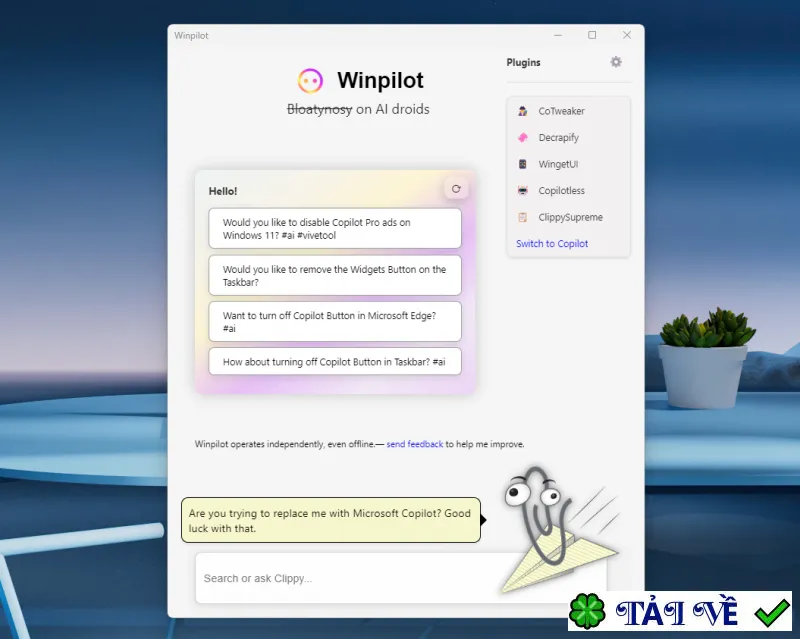Click the pink Decrapify plugin icon
This screenshot has height=639, width=800.
click(x=522, y=138)
